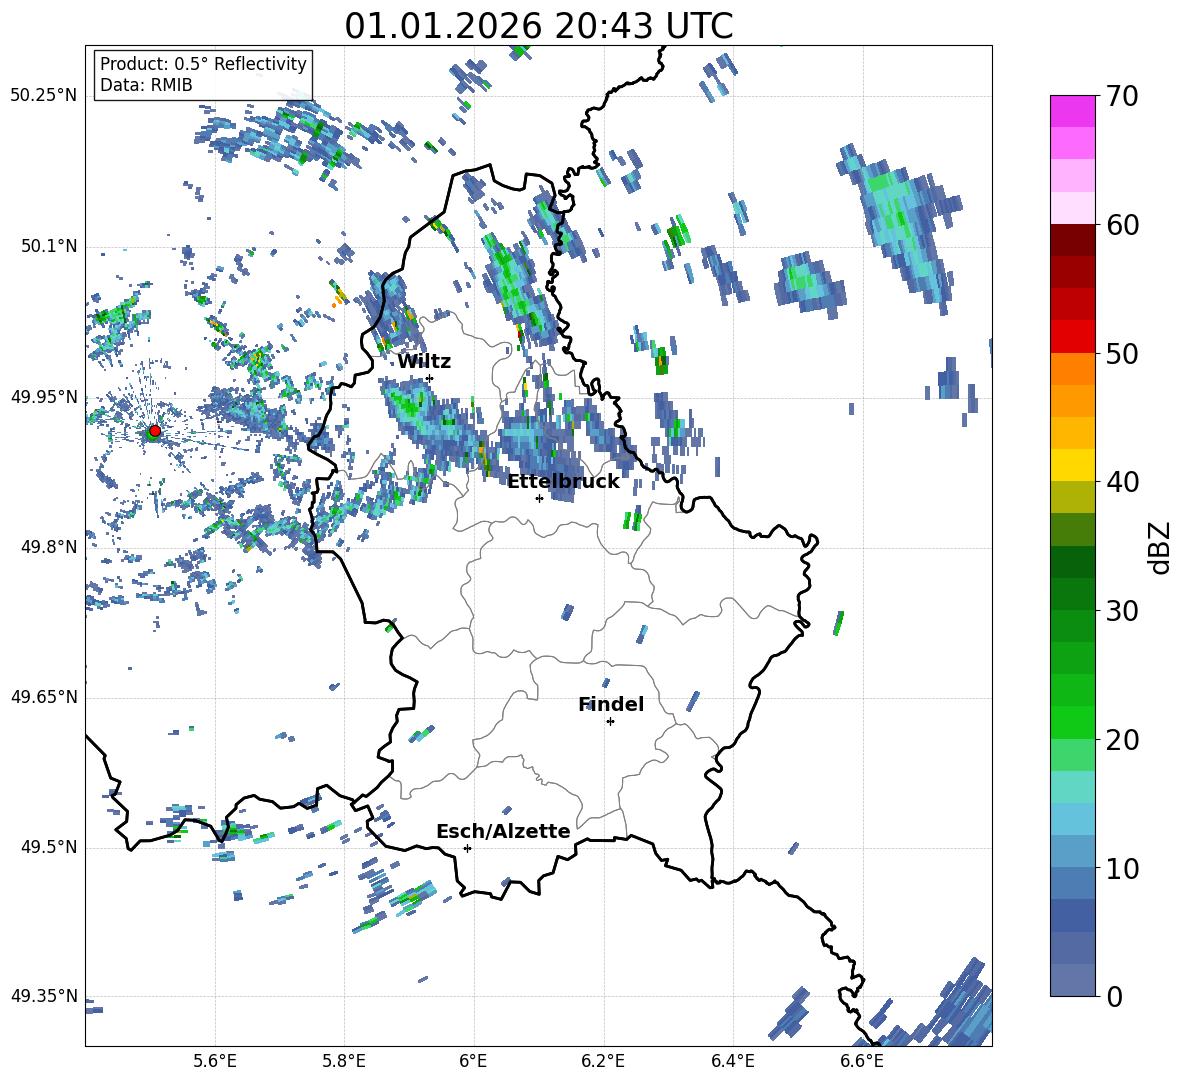The image size is (1184, 1081).
Task: Click the 50 tick on colorbar
Action: point(1122,353)
